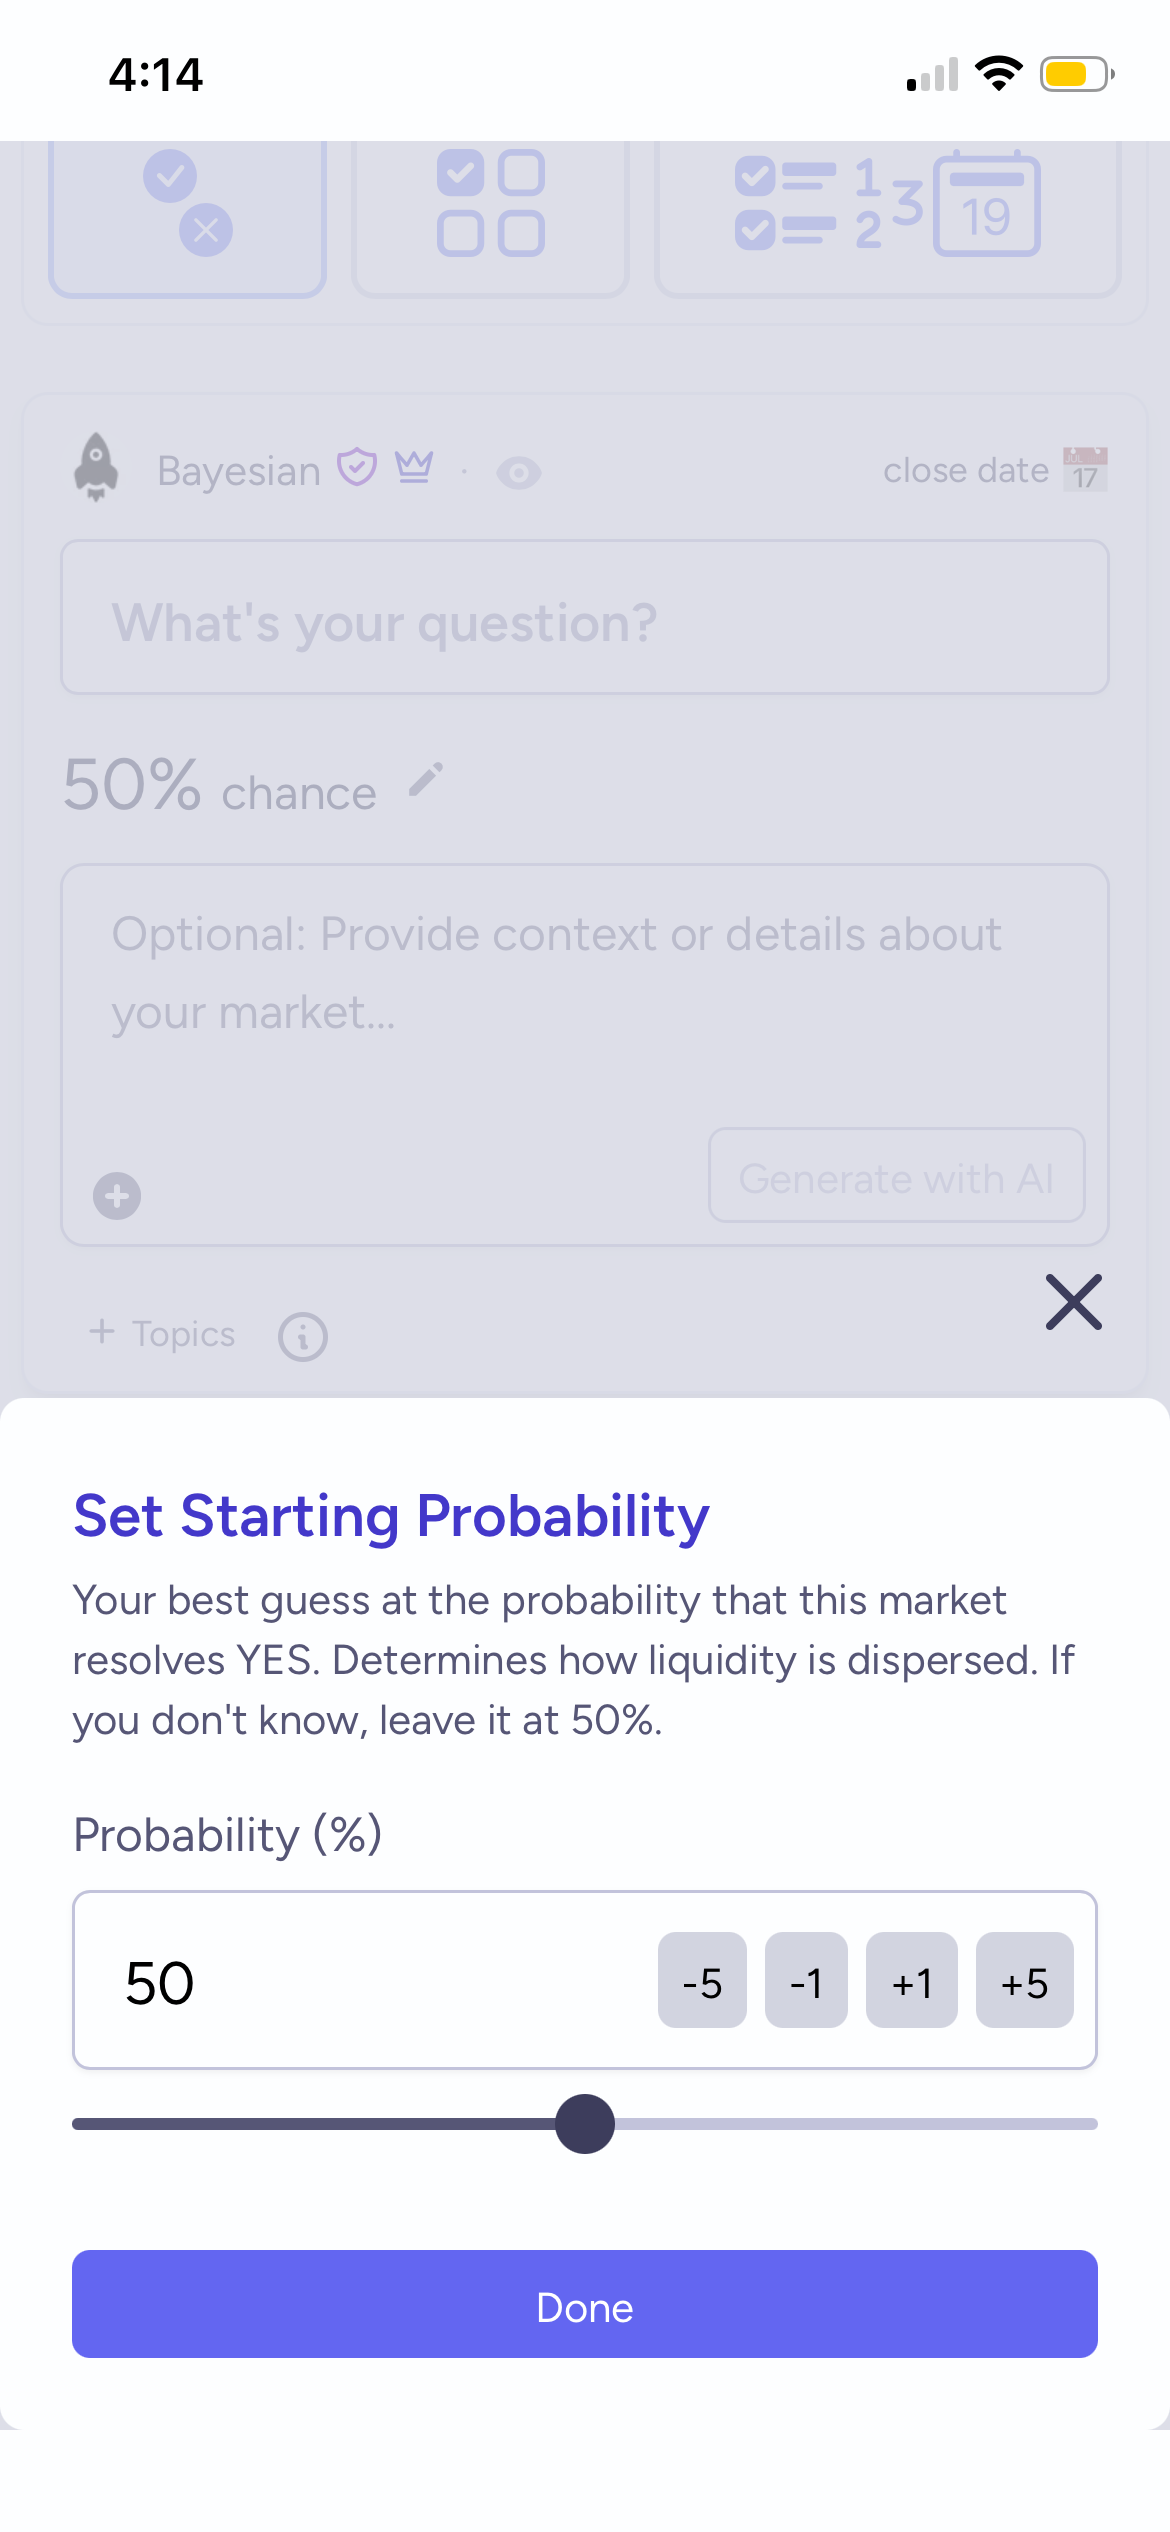
Task: Tap the plus attachment icon in description
Action: [117, 1196]
